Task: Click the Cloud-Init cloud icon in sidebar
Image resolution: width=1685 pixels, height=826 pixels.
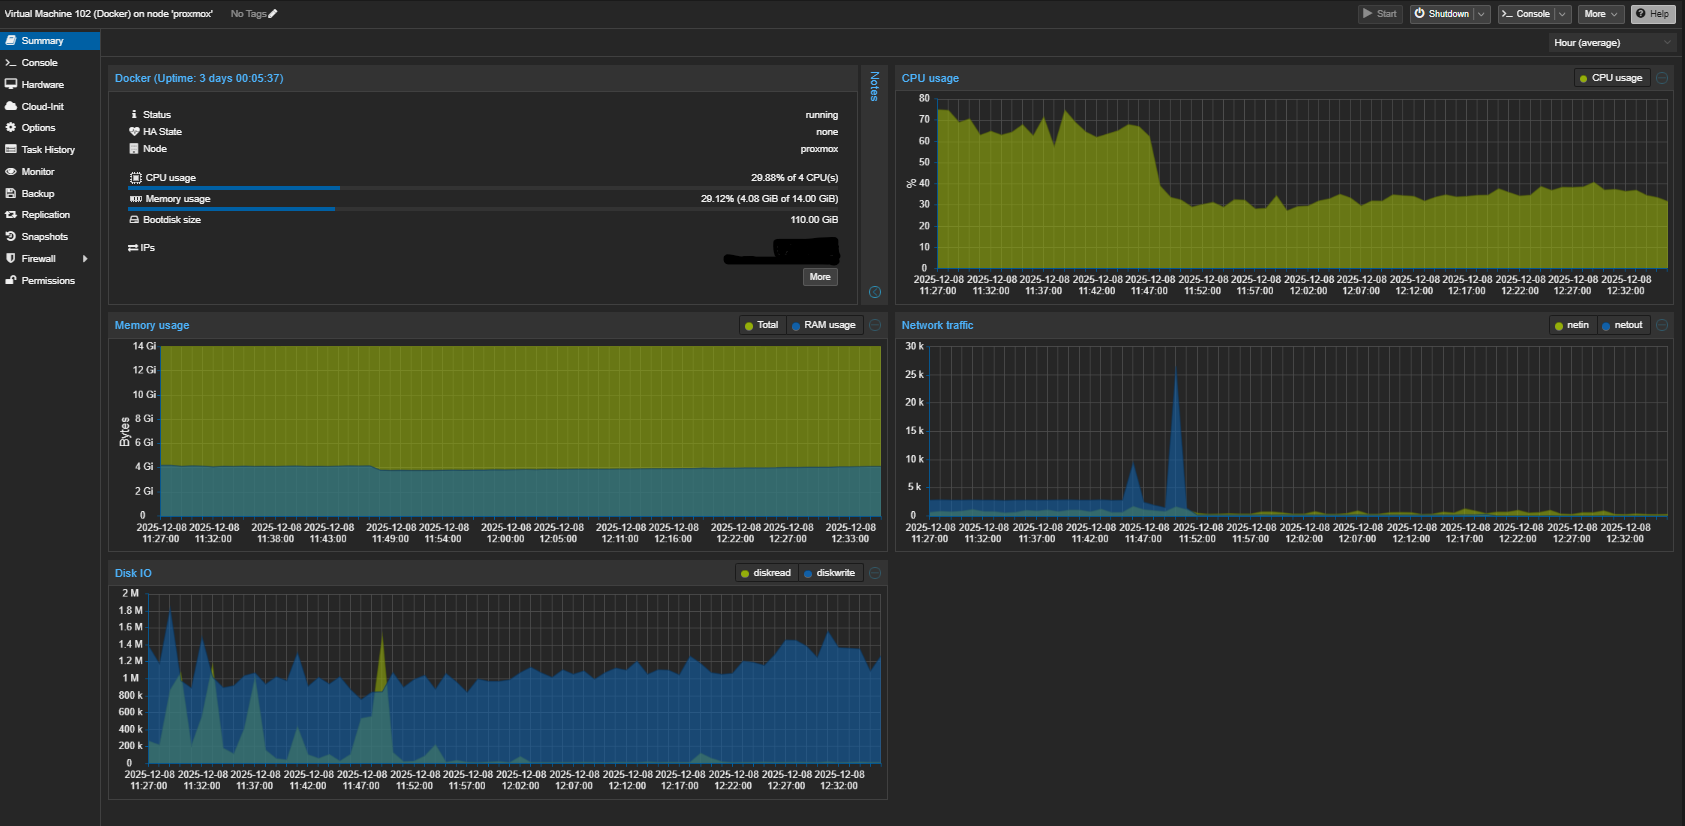Action: 11,106
